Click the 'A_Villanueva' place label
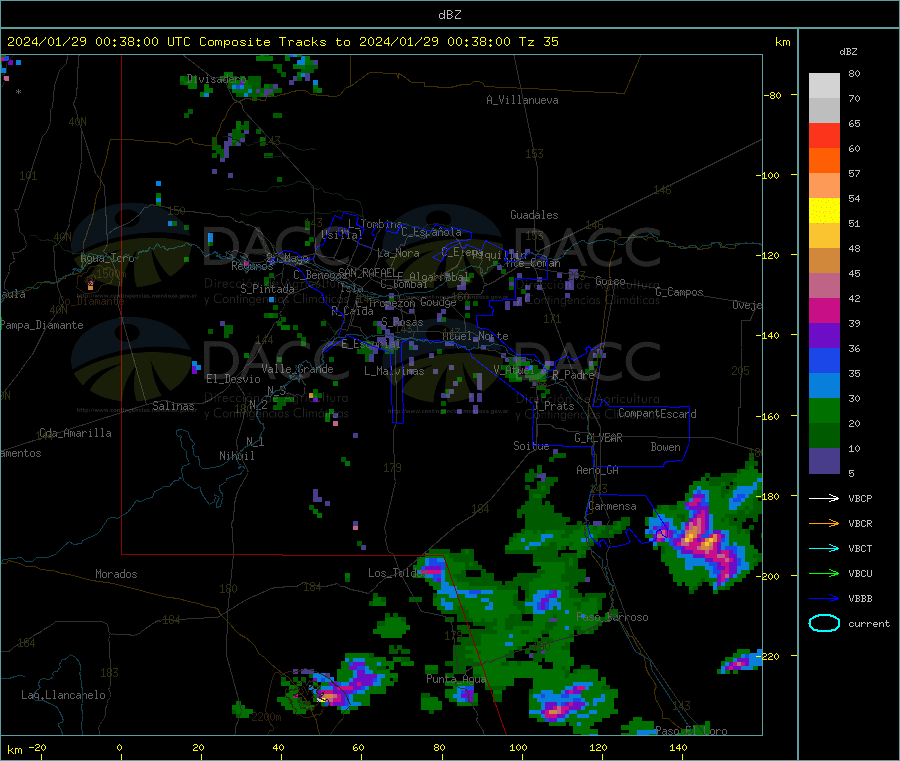 pos(522,100)
